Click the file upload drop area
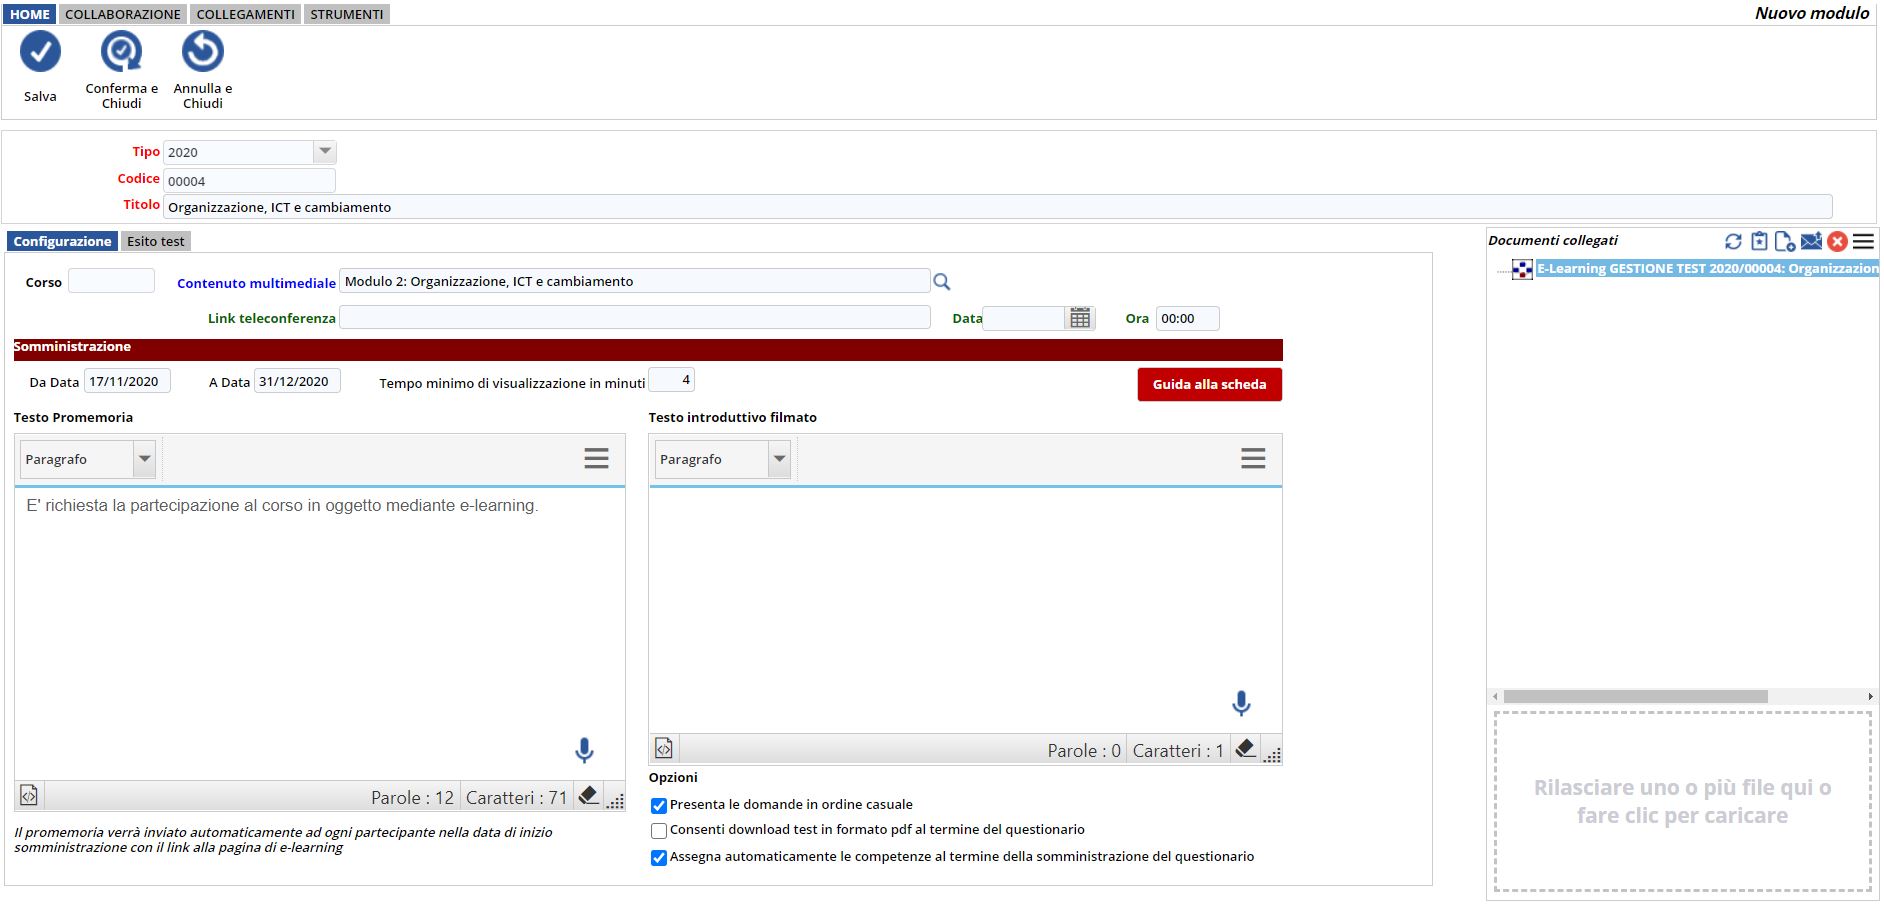 tap(1682, 801)
